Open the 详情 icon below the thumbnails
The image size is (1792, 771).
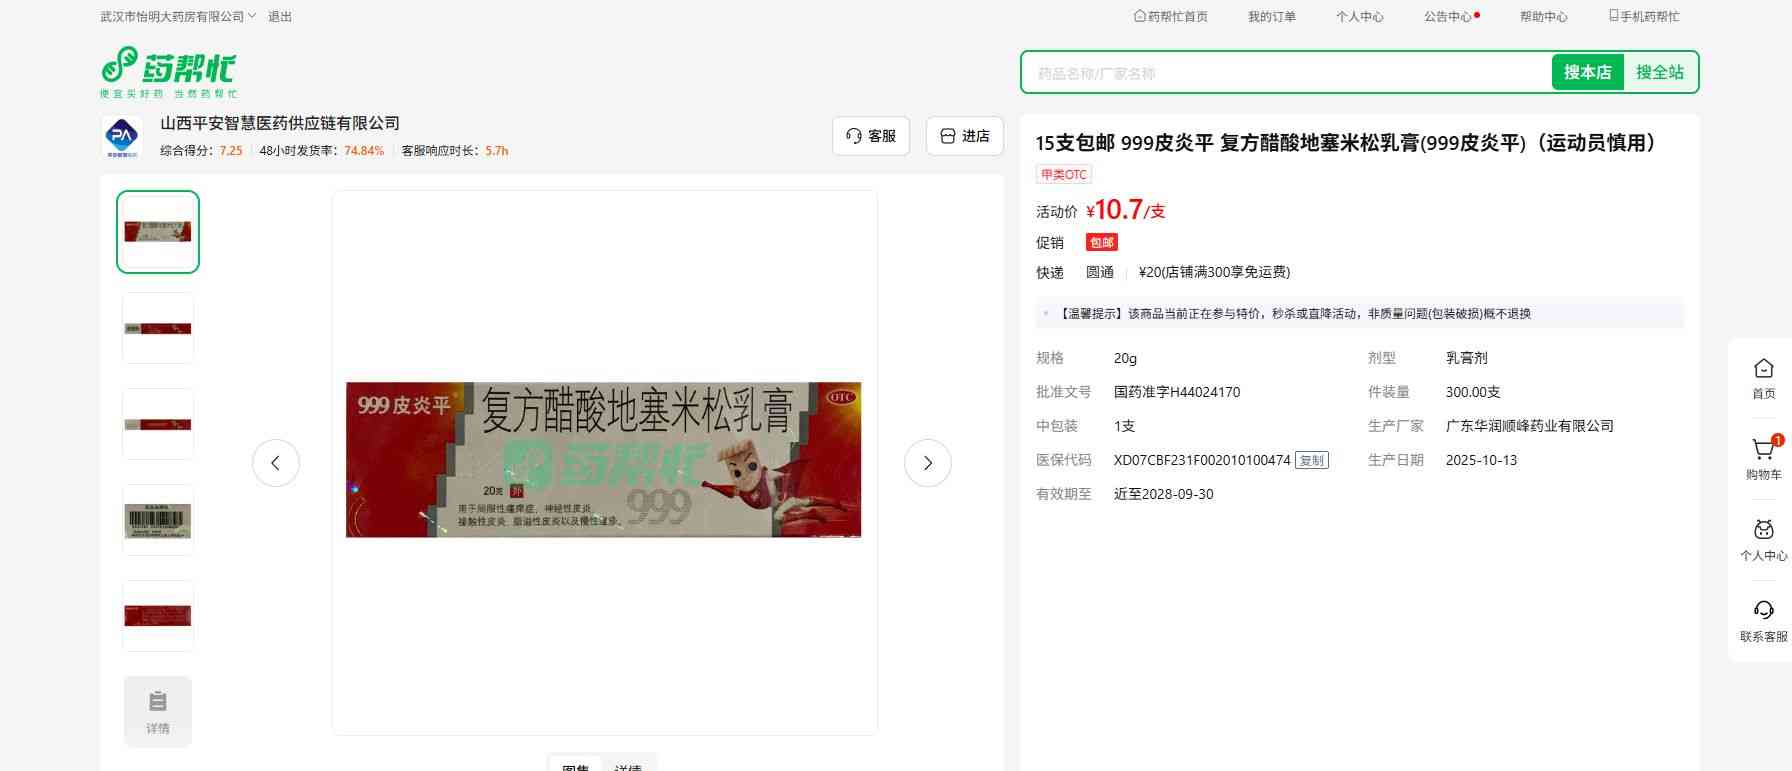click(x=158, y=711)
